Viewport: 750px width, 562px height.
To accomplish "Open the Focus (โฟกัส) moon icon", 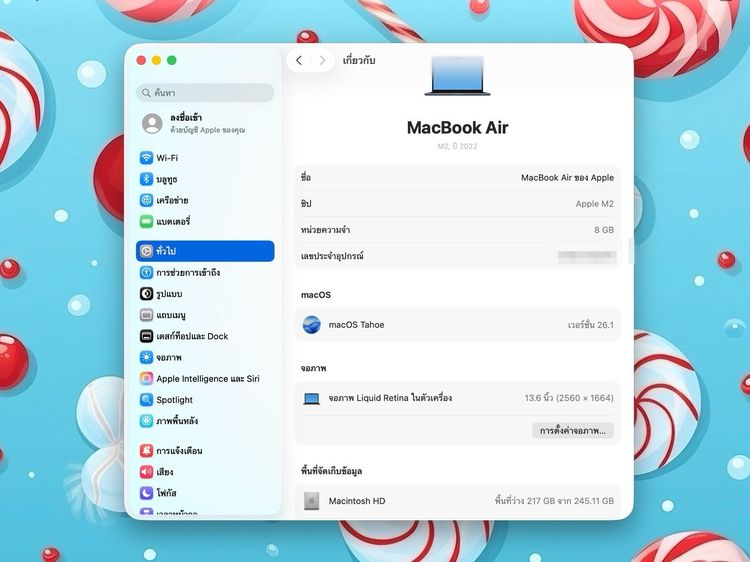I will (146, 493).
